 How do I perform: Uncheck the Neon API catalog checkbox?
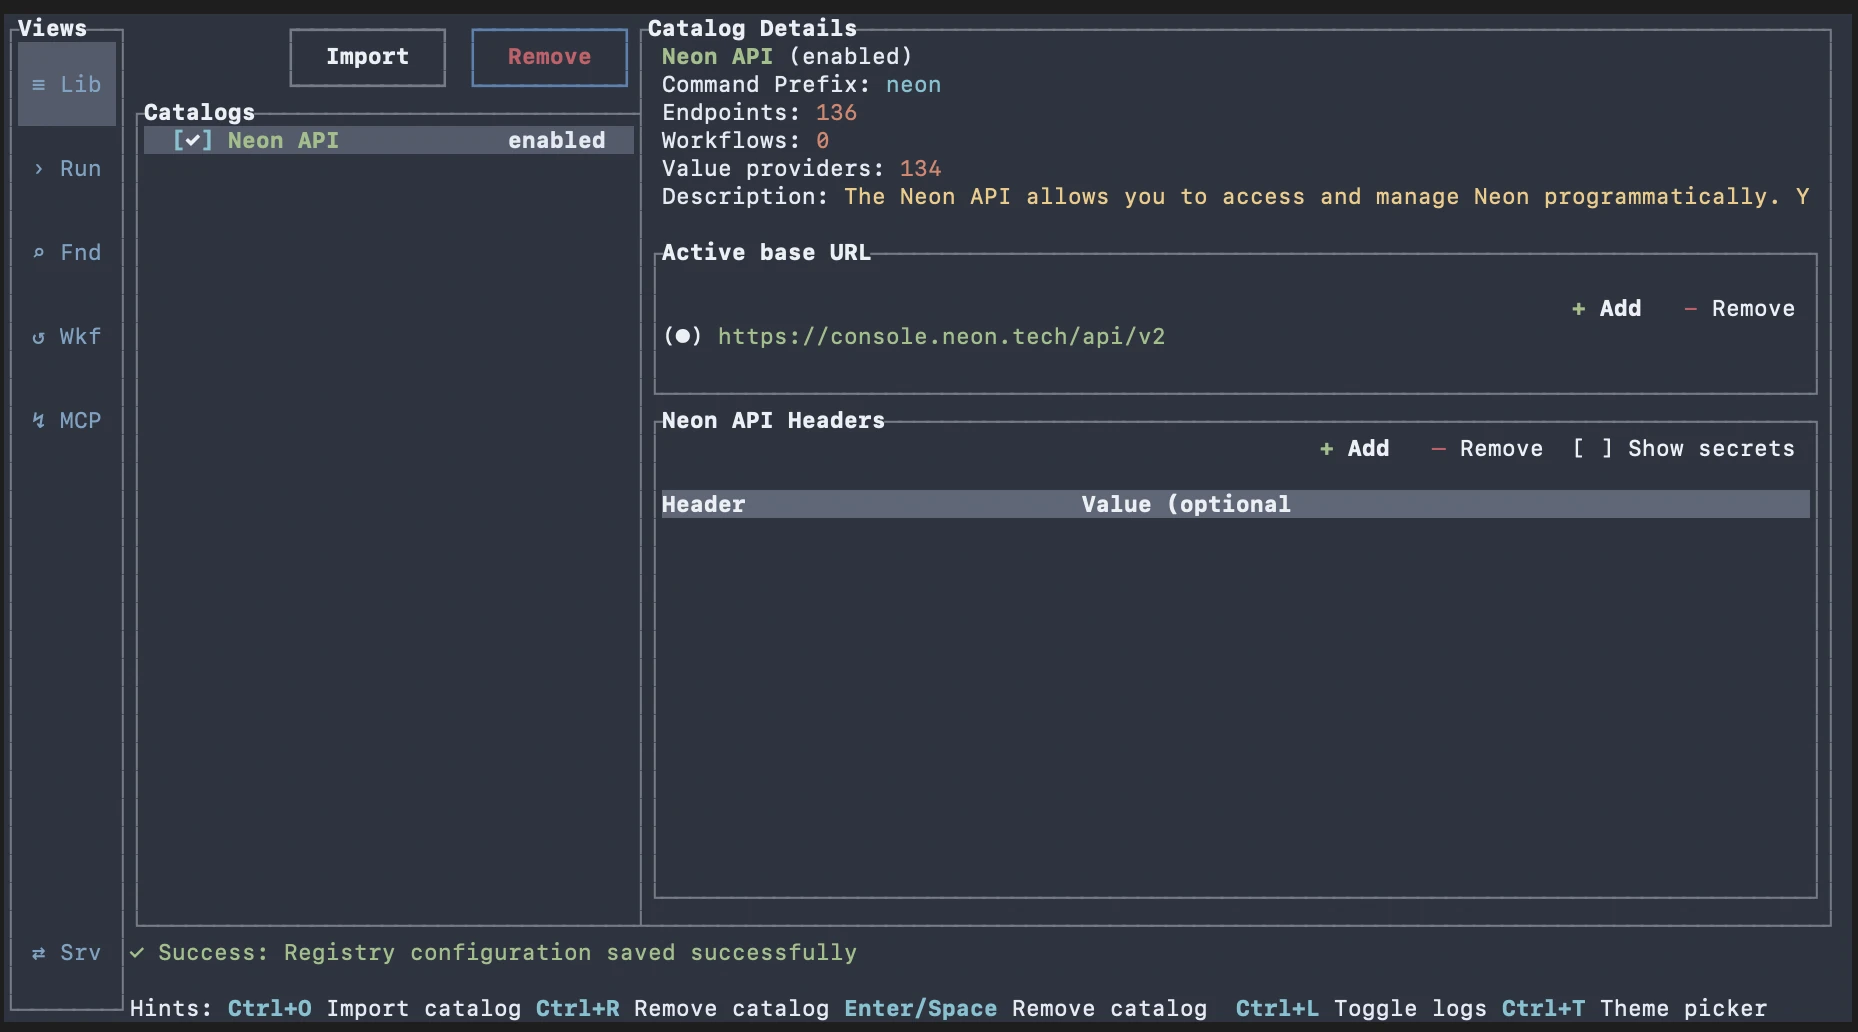pos(193,140)
